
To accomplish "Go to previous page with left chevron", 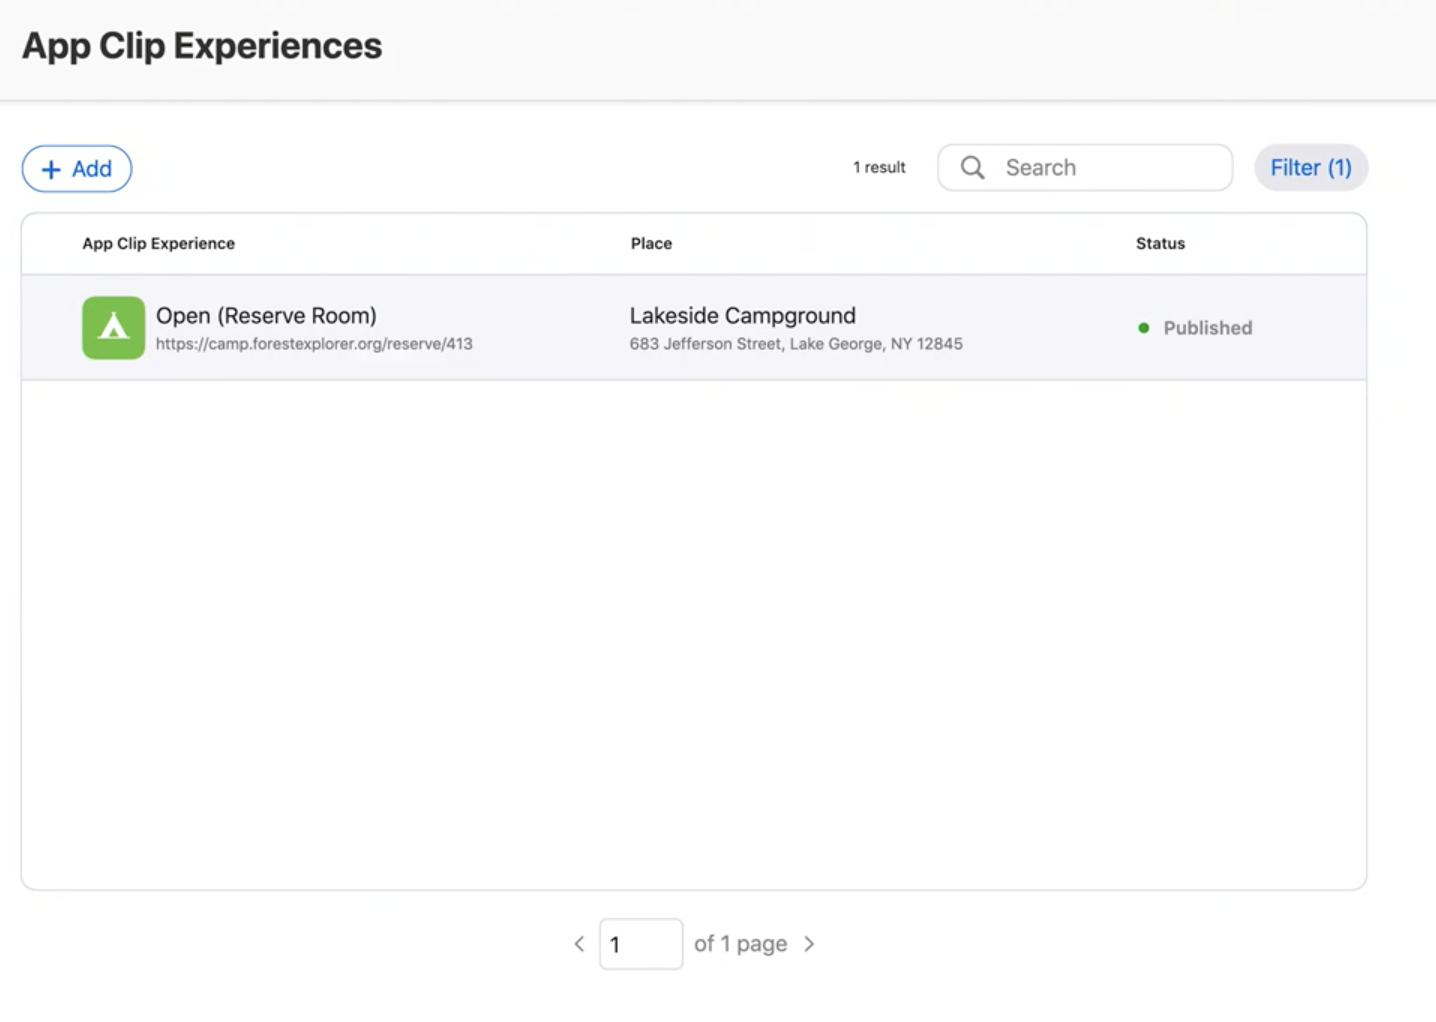I will (579, 944).
